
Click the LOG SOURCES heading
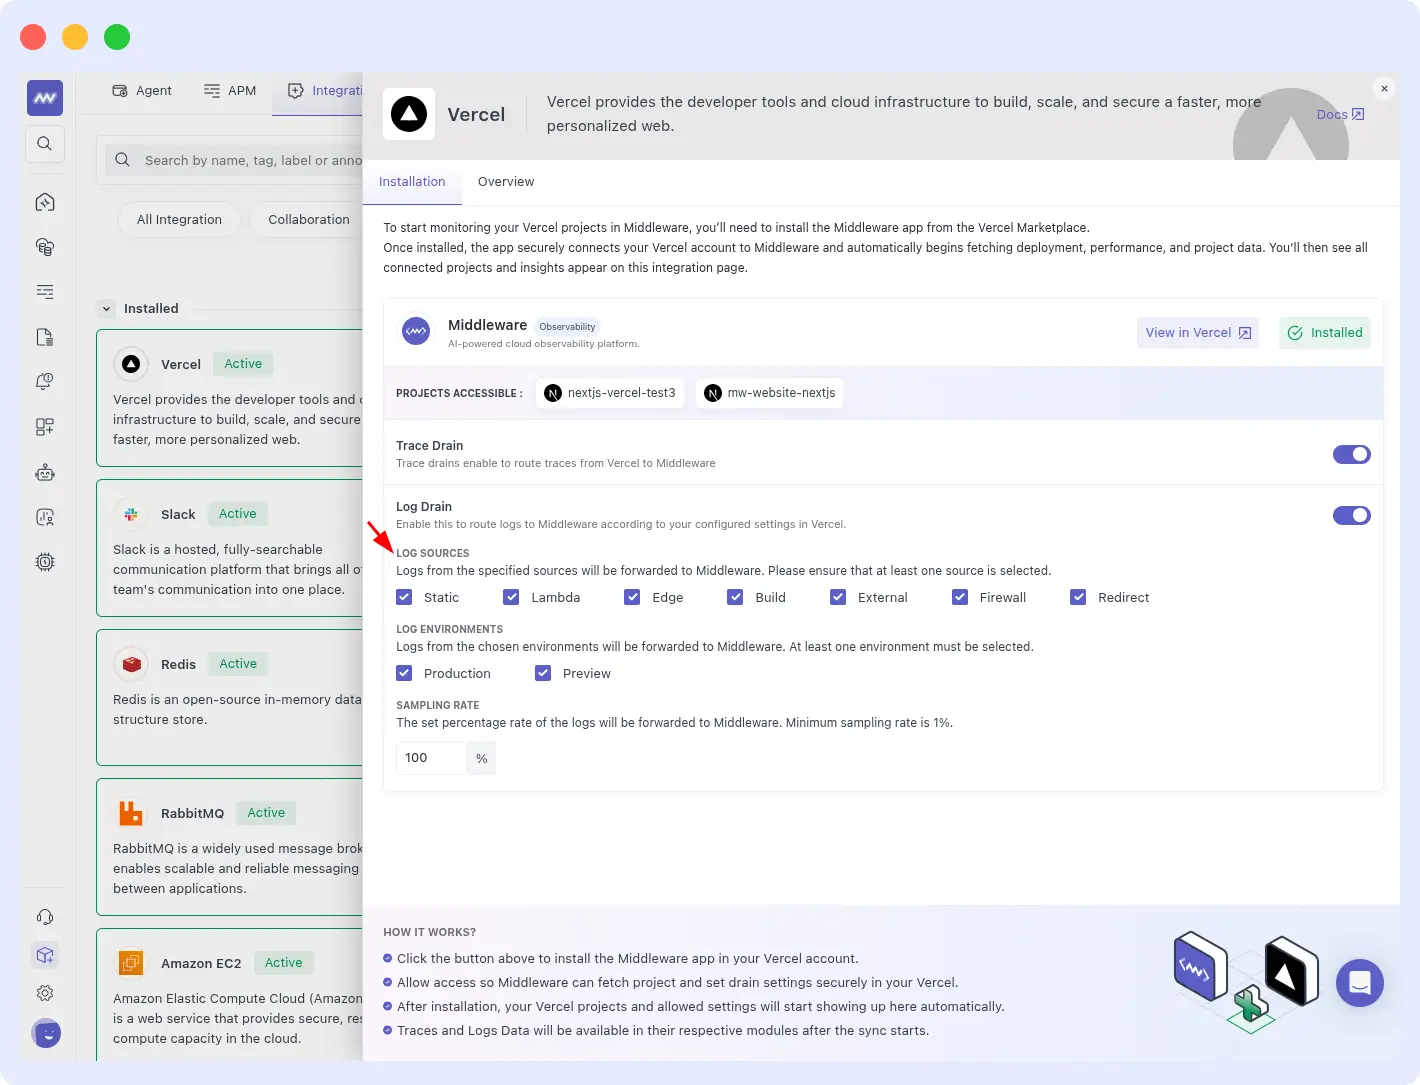point(433,553)
